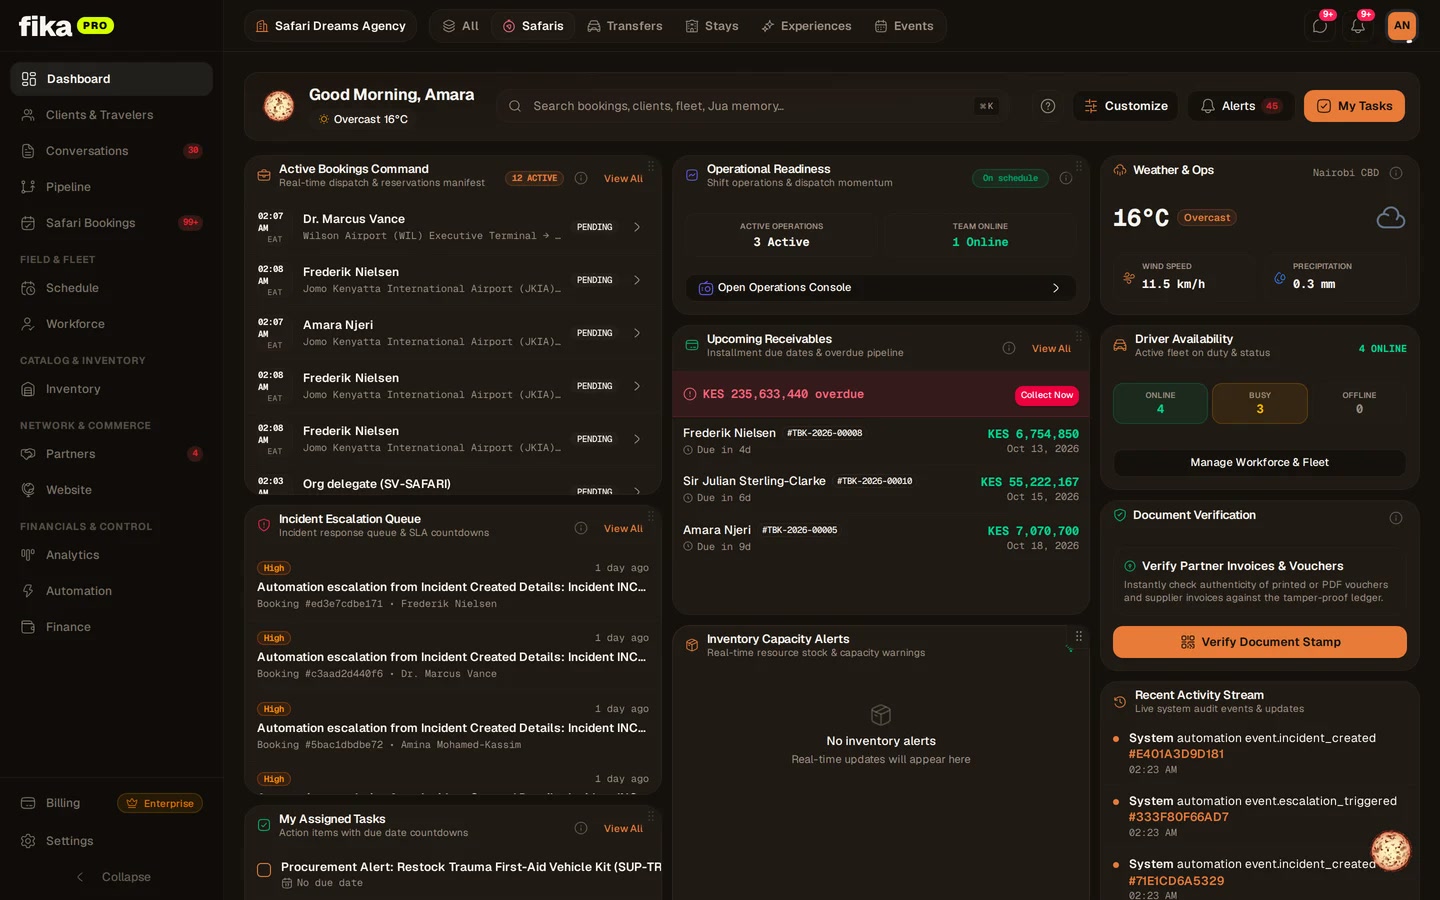Switch to the Transfers tab
The height and width of the screenshot is (900, 1440).
(625, 26)
